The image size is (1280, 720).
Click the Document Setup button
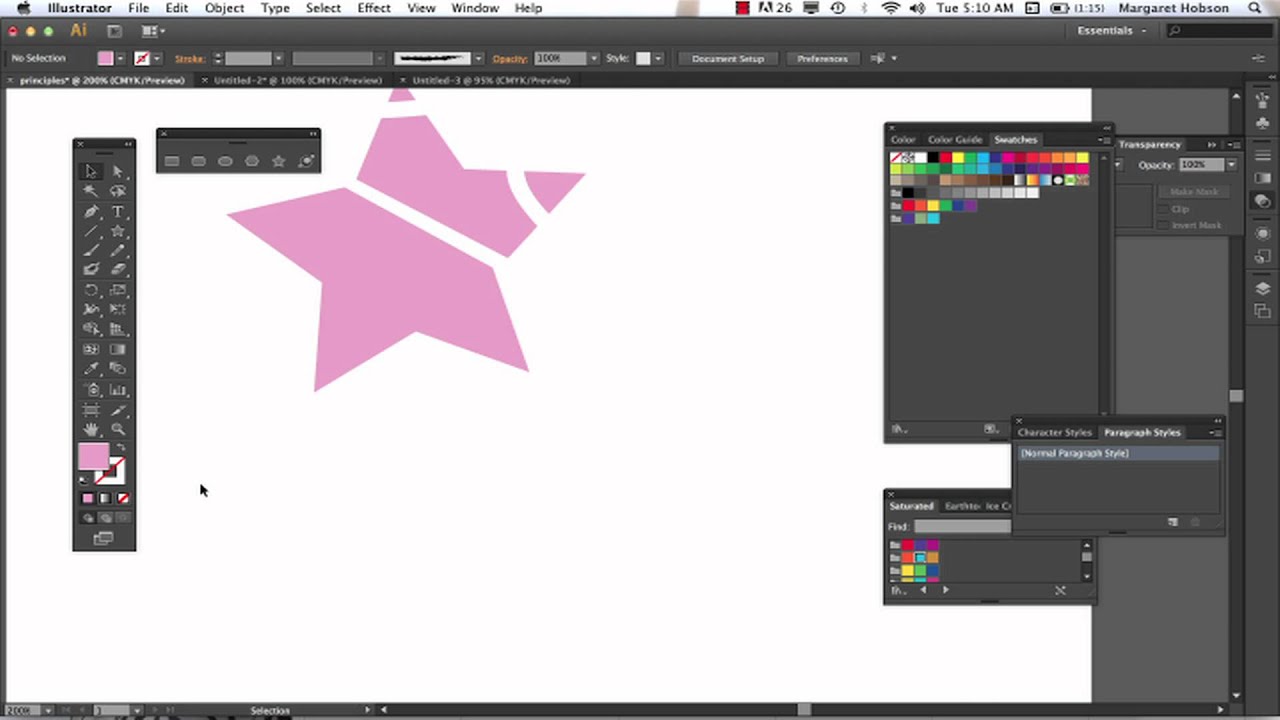[728, 59]
